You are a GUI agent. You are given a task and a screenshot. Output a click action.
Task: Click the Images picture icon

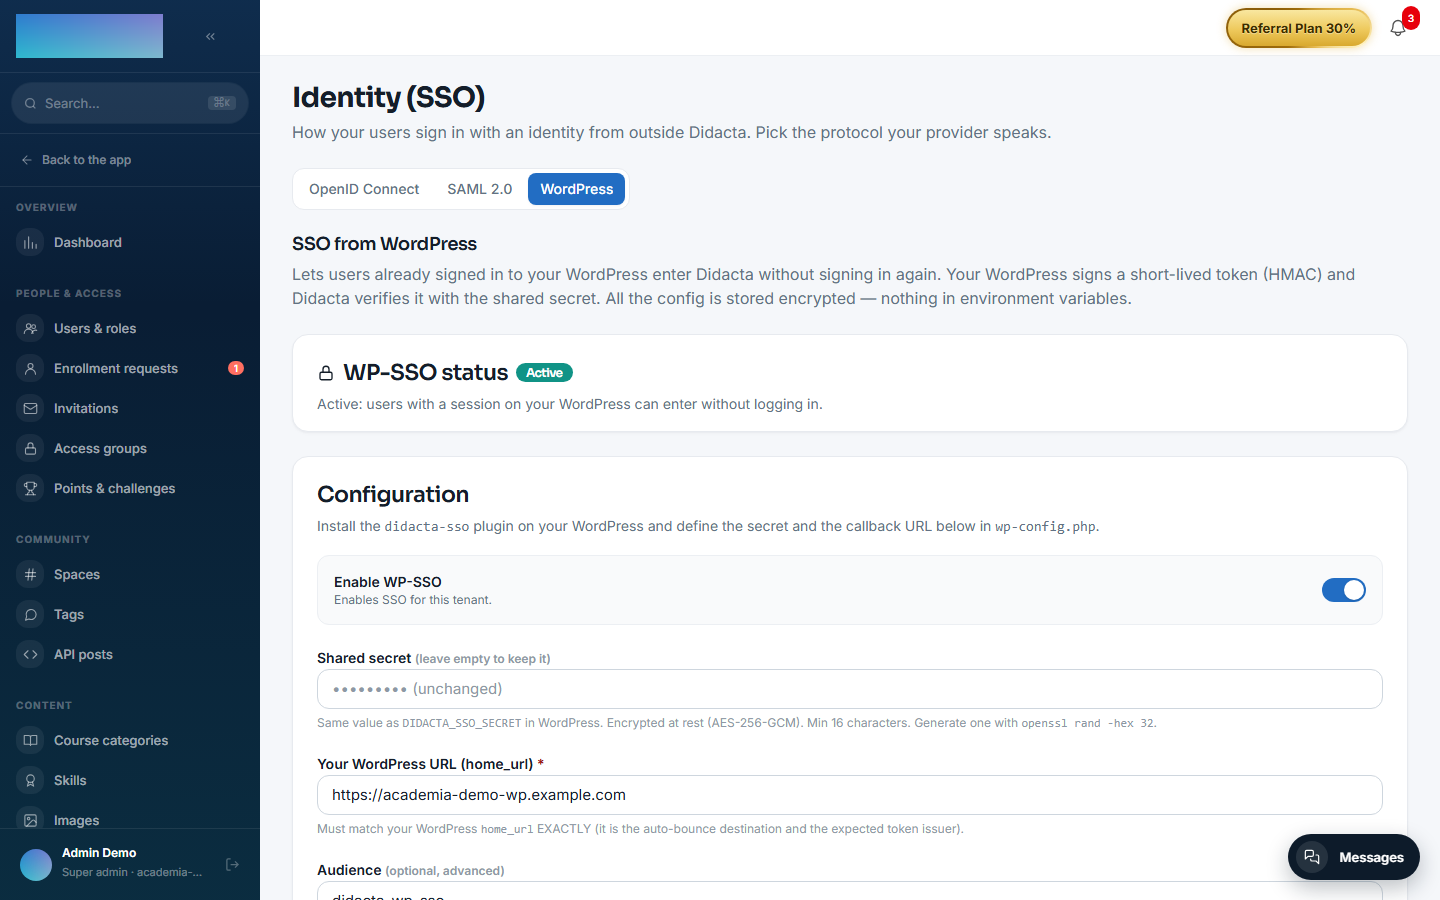(x=31, y=820)
